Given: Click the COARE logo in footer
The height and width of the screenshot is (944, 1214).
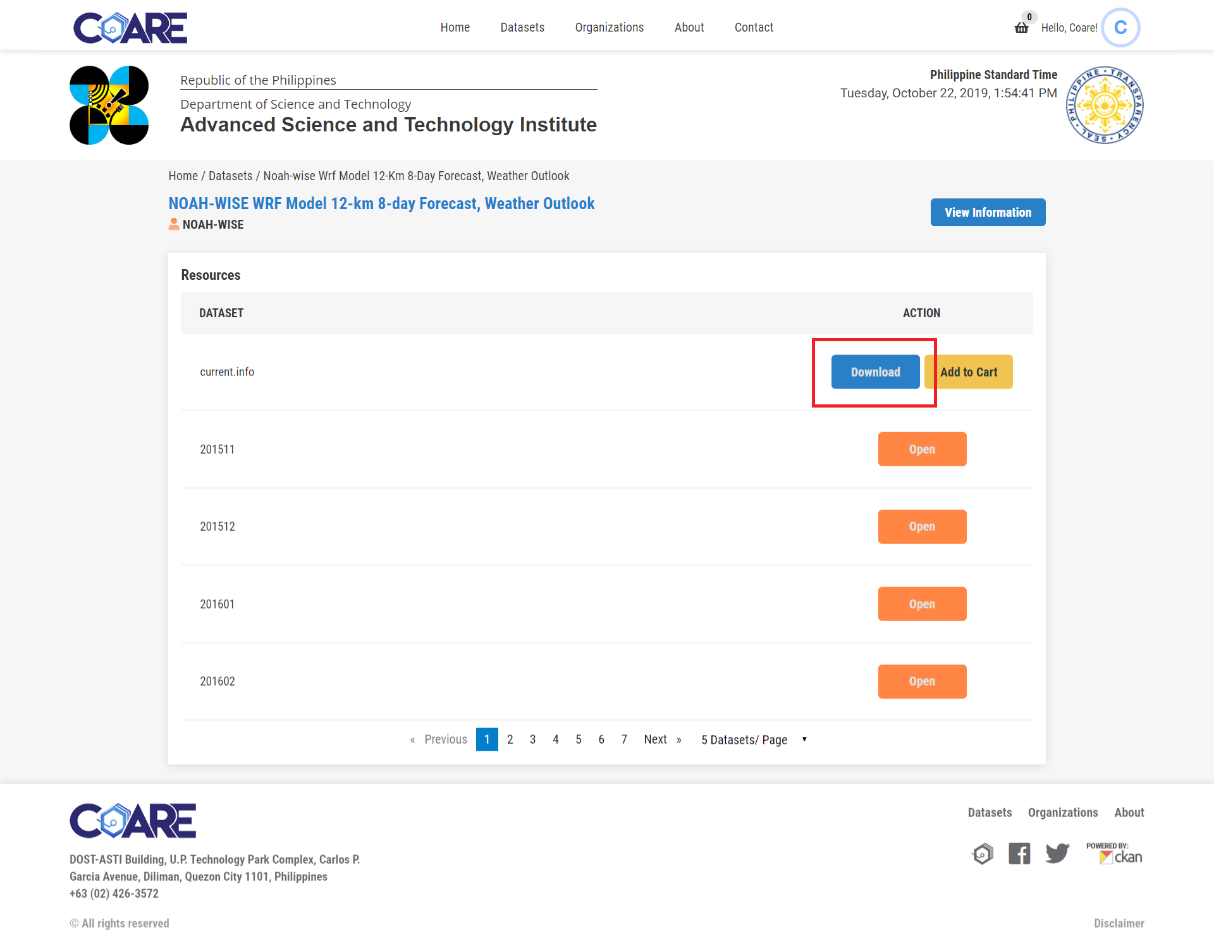Looking at the screenshot, I should pos(133,820).
